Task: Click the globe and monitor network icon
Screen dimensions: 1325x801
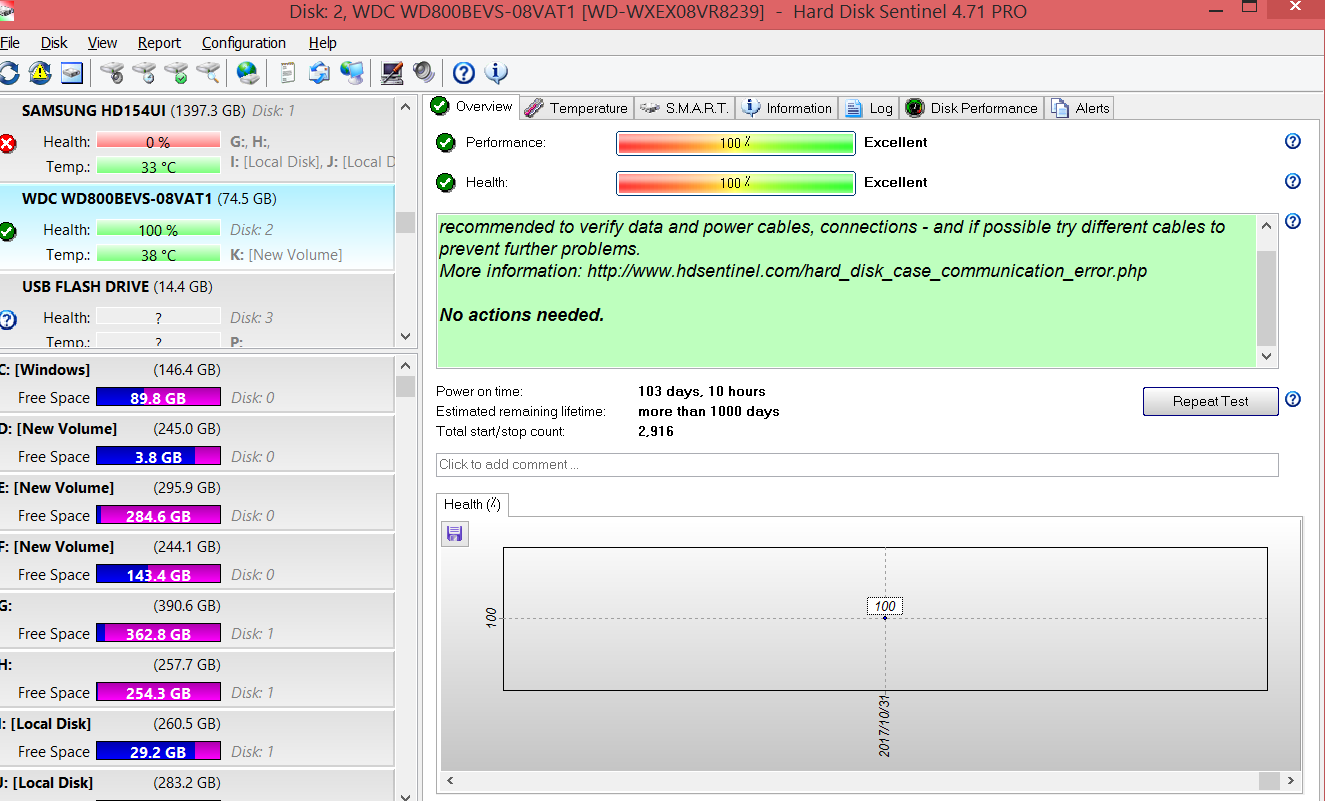Action: click(x=351, y=73)
